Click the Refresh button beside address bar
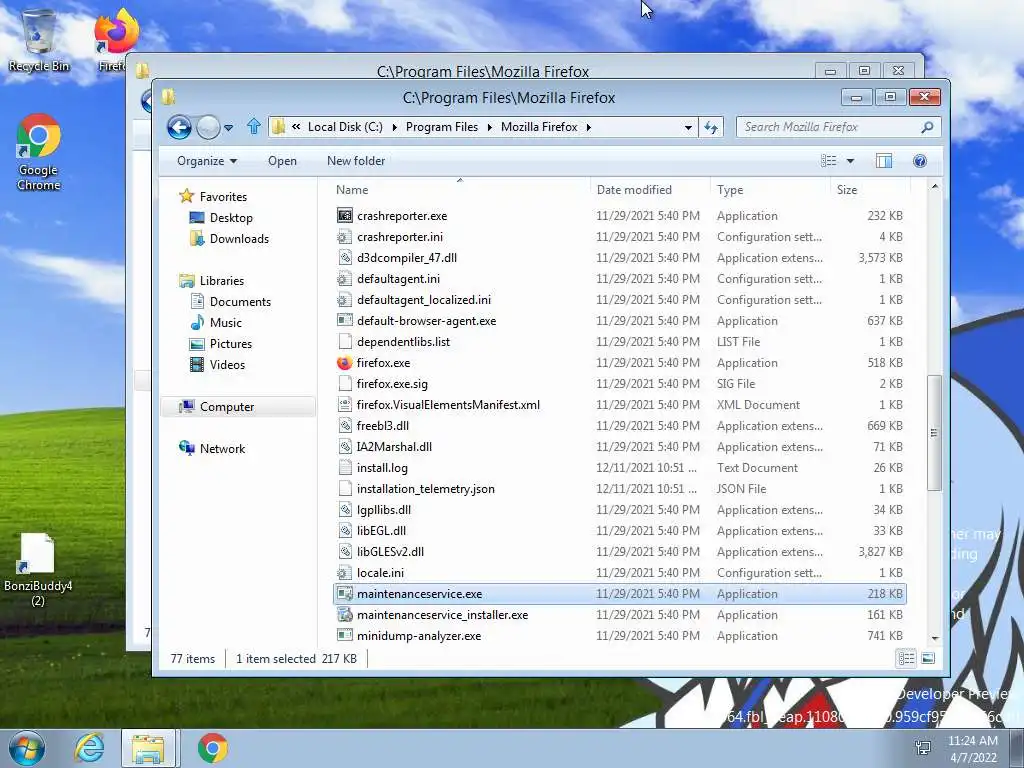The width and height of the screenshot is (1024, 768). 711,127
